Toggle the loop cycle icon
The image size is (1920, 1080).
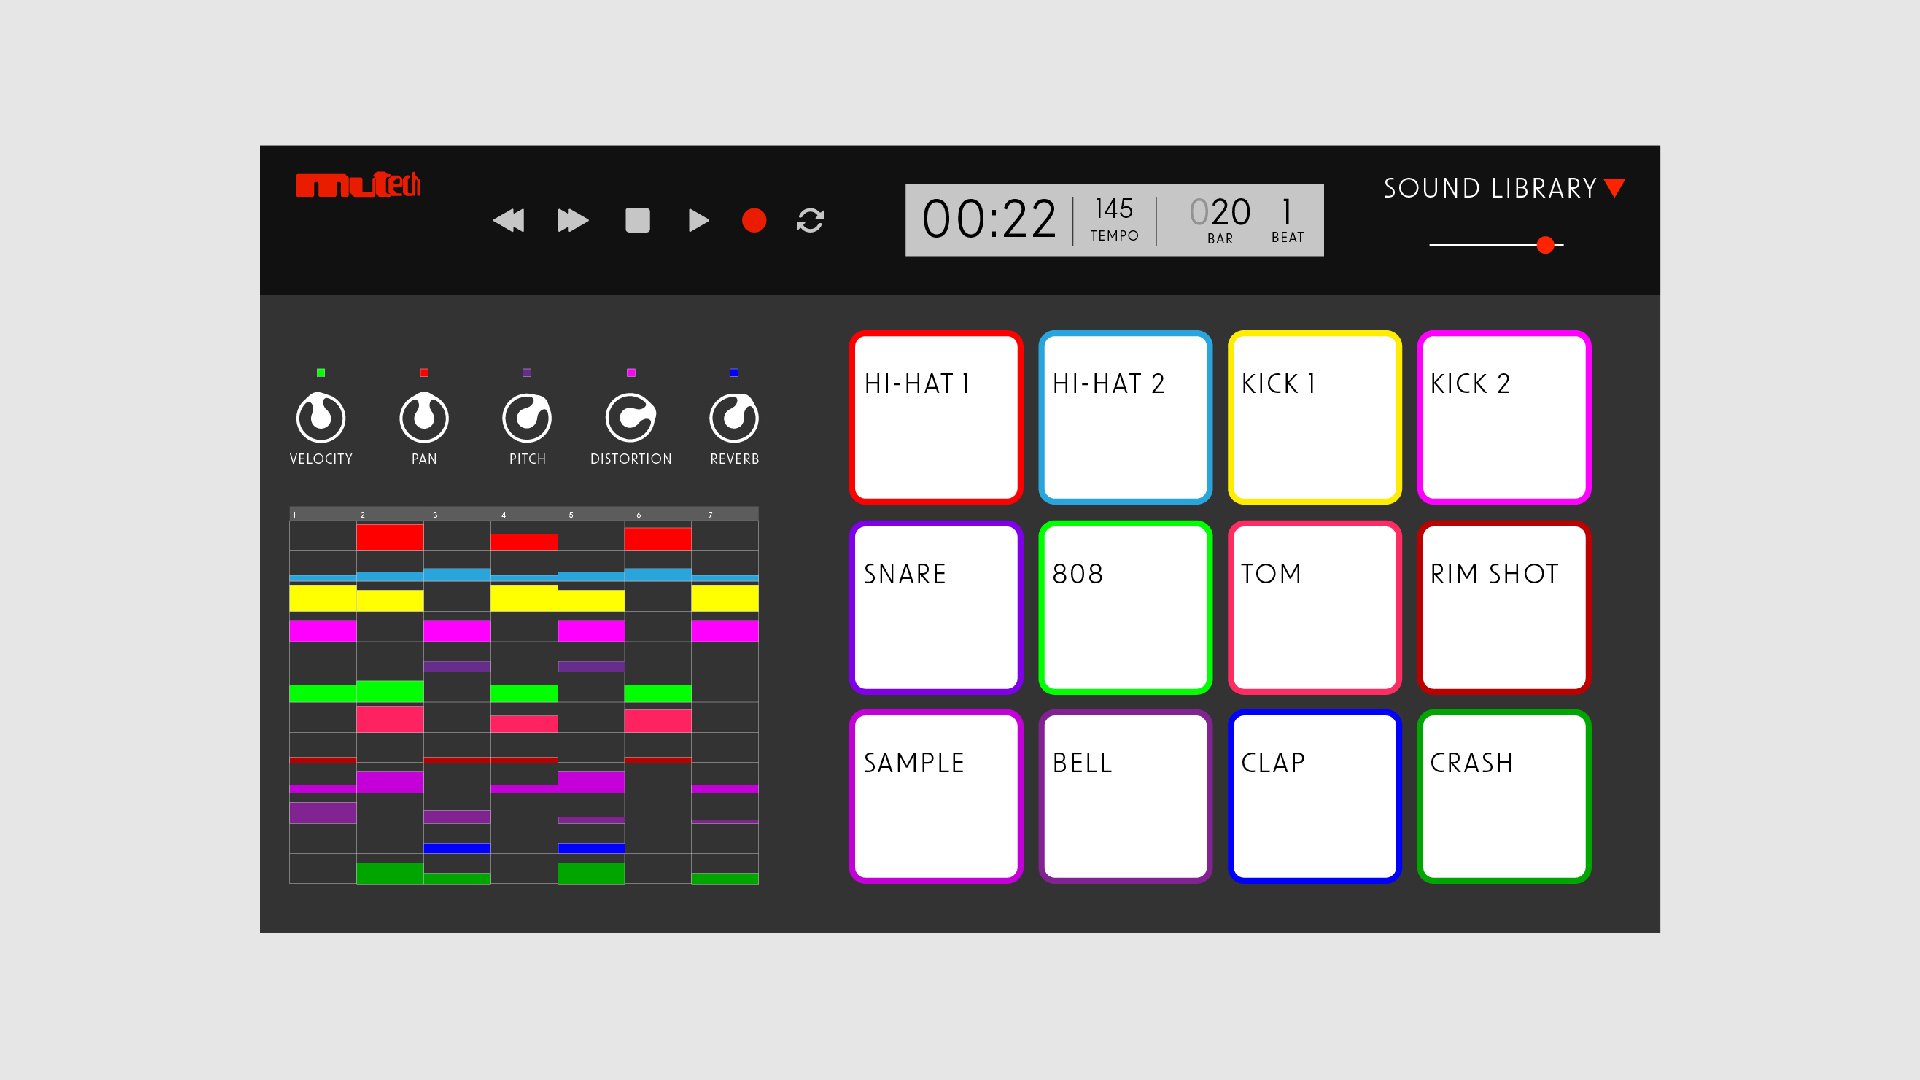coord(810,220)
